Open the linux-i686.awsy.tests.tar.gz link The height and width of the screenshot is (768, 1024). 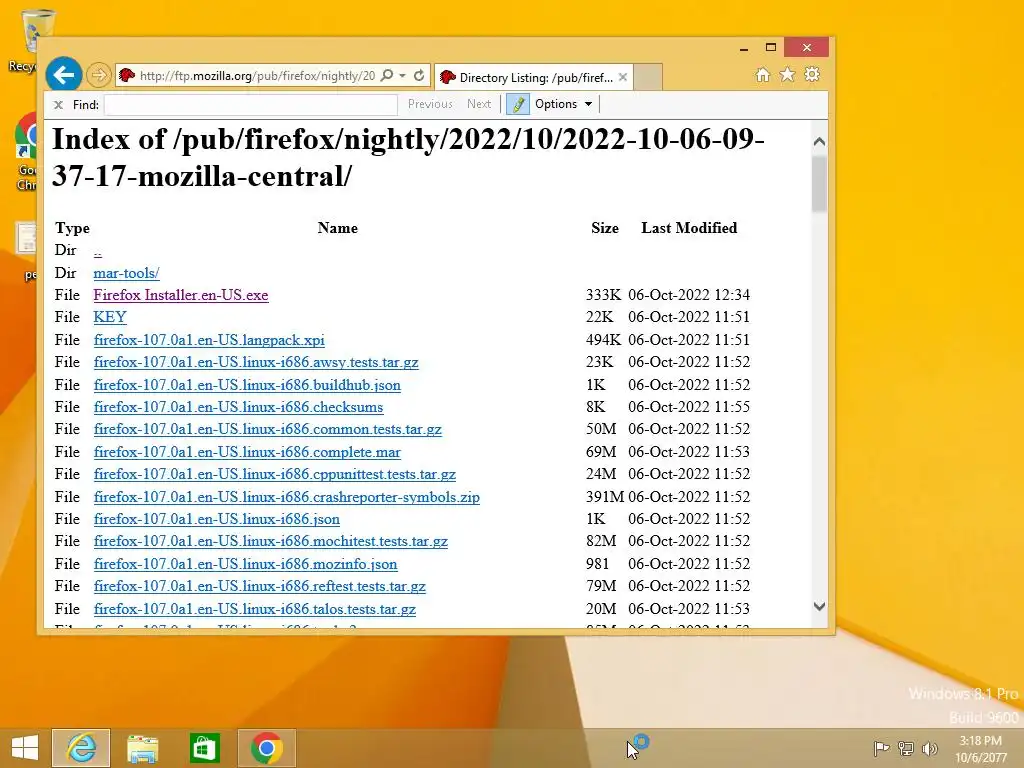coord(256,362)
